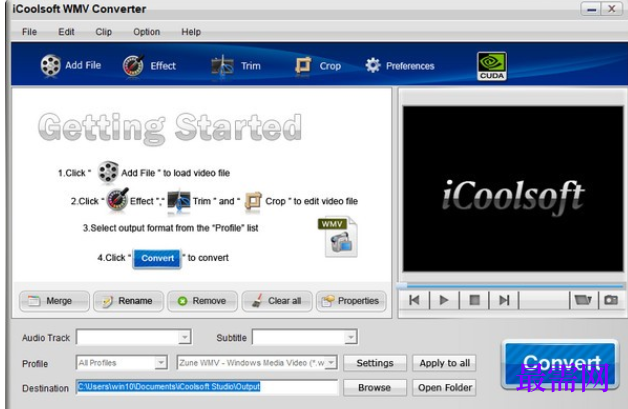Click the Merge button
This screenshot has height=409, width=628.
pos(54,301)
